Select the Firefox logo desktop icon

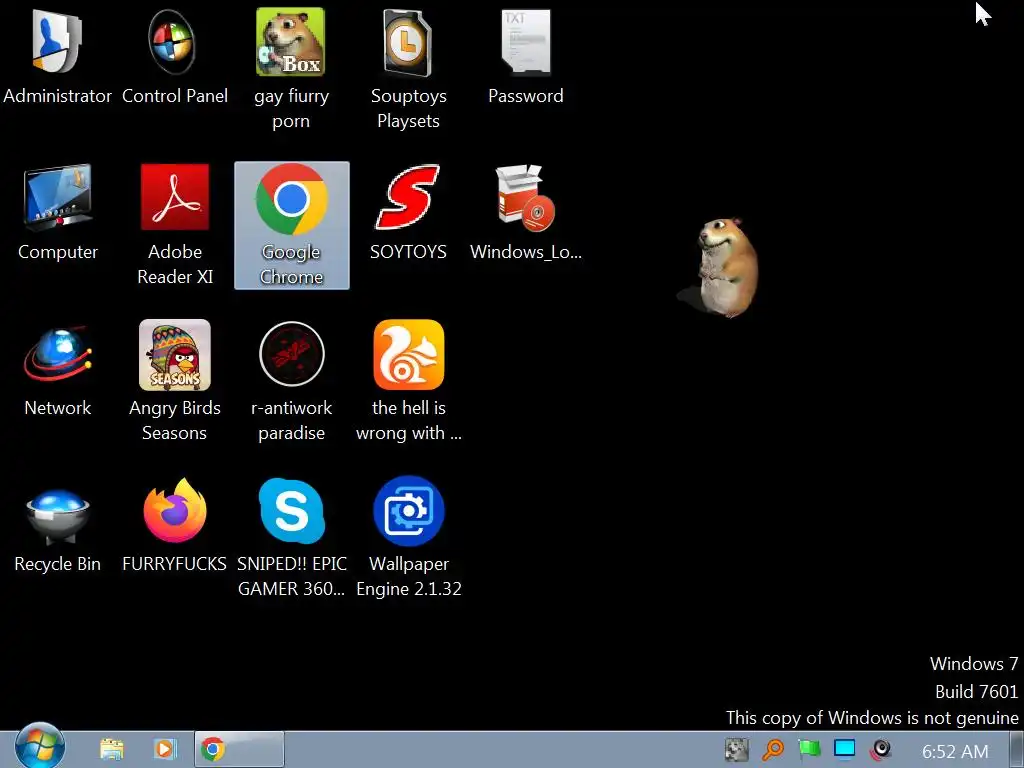point(175,511)
